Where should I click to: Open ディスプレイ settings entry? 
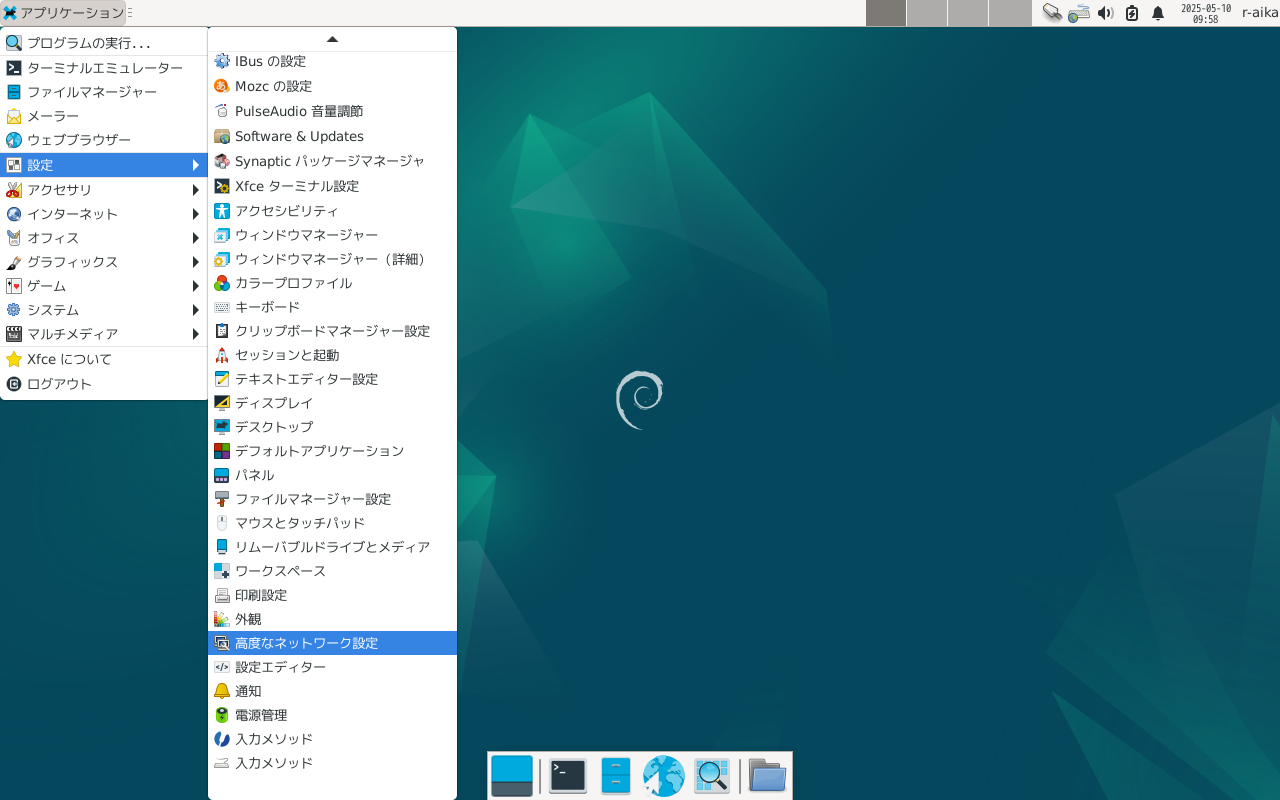tap(332, 403)
